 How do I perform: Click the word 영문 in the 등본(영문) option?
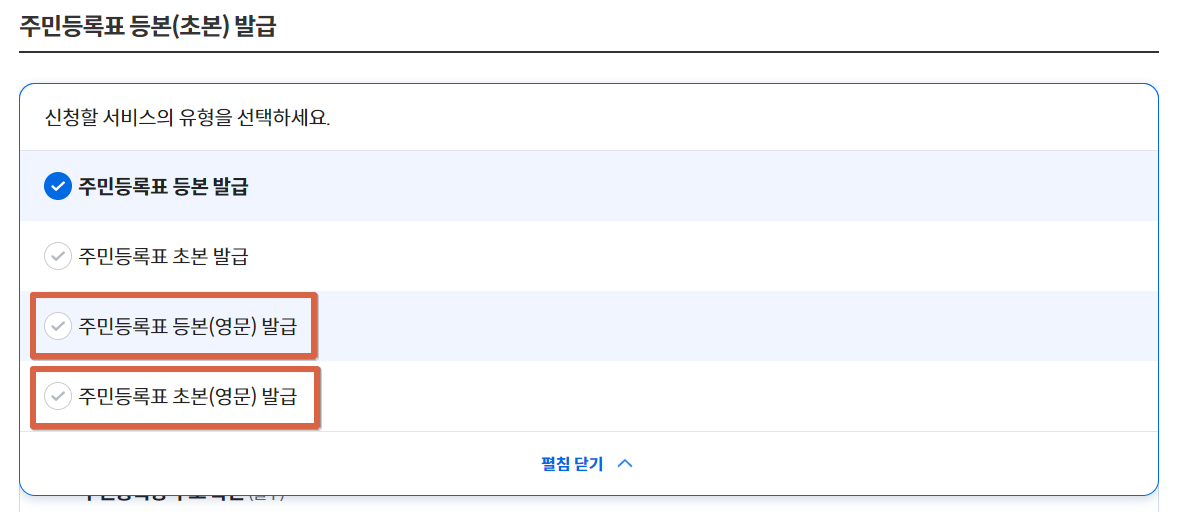pyautogui.click(x=236, y=326)
